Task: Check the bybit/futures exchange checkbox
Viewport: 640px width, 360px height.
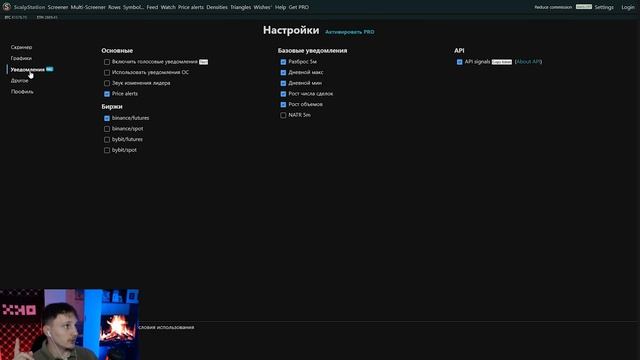Action: click(107, 140)
